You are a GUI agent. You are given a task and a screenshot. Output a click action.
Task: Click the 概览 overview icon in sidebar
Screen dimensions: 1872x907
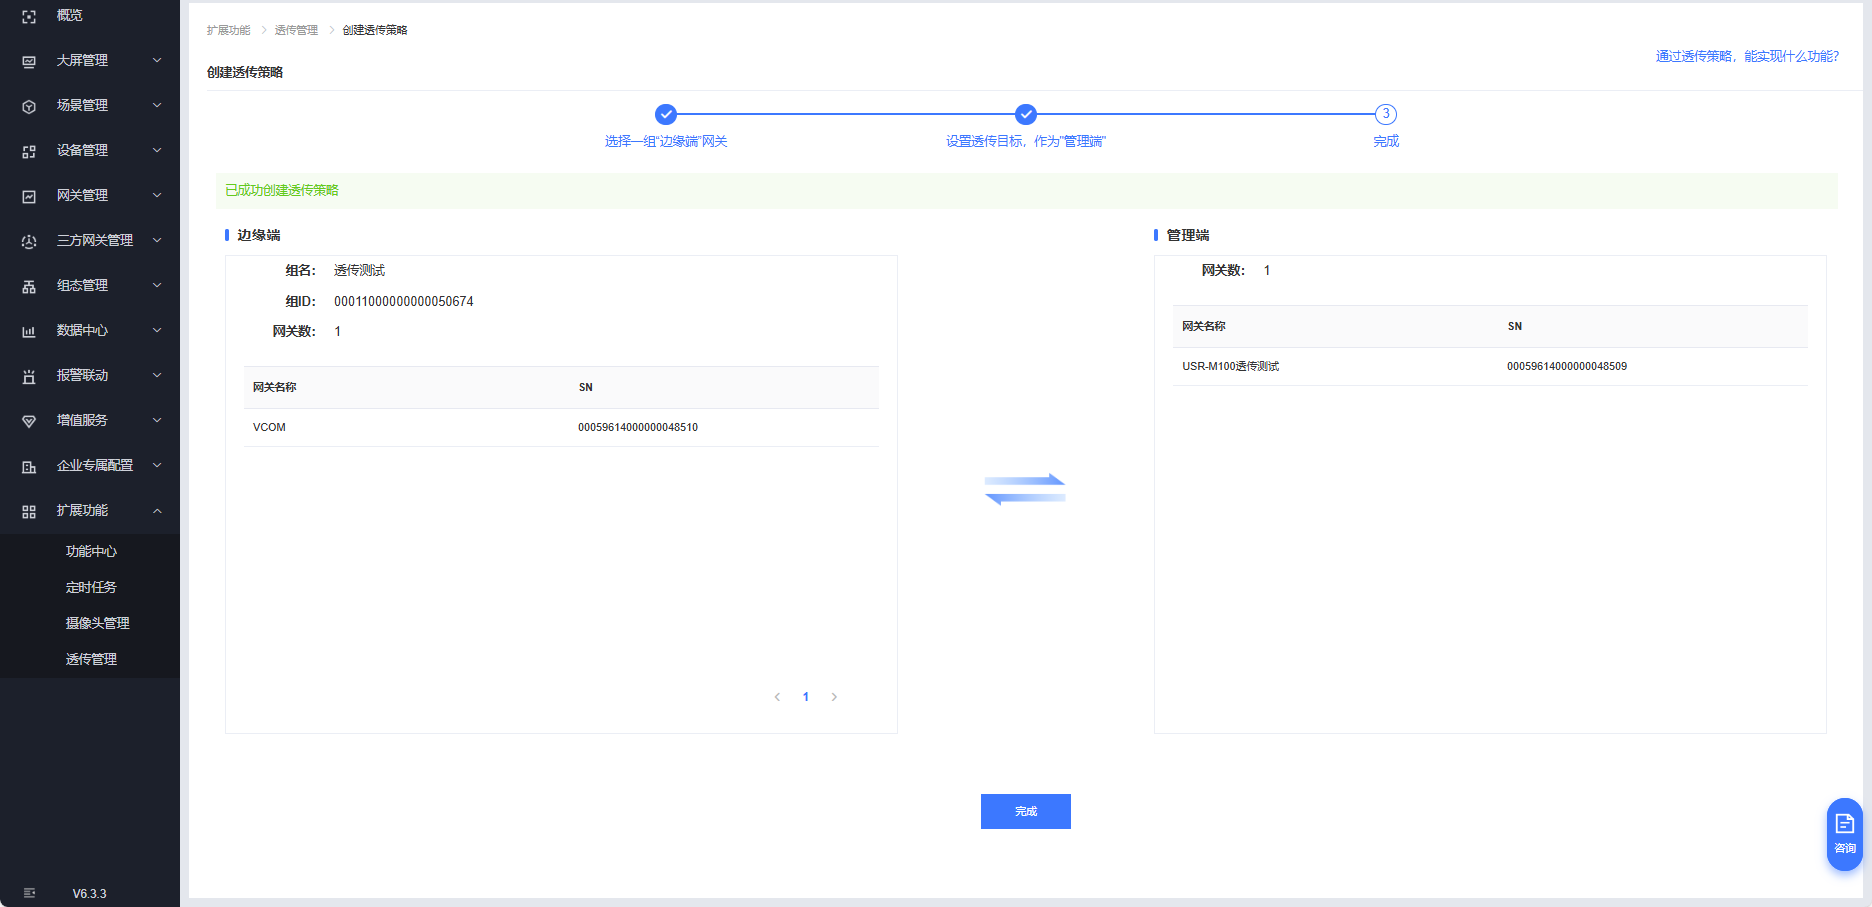pos(29,16)
